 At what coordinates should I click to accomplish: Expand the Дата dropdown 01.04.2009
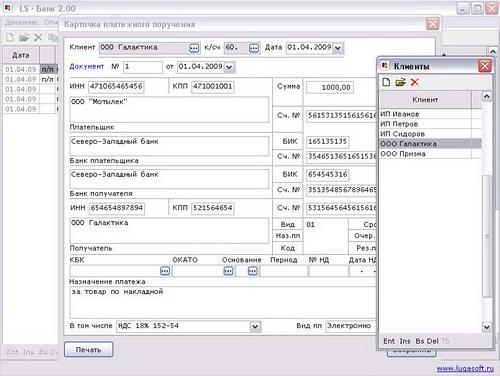338,48
